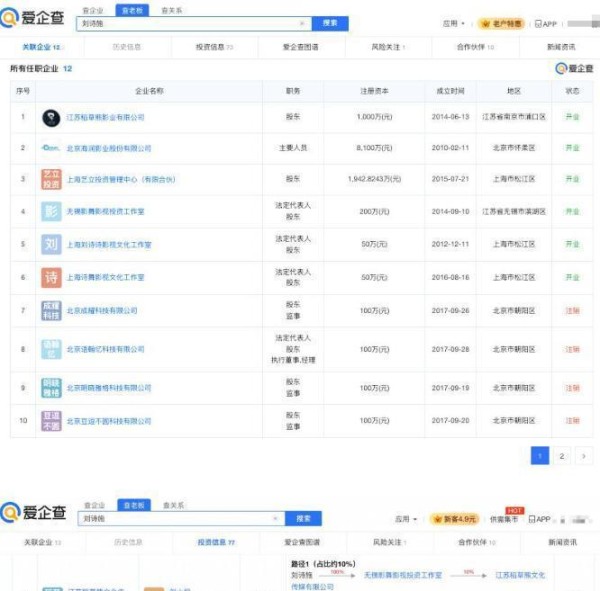Click the top APP download link

pyautogui.click(x=546, y=23)
